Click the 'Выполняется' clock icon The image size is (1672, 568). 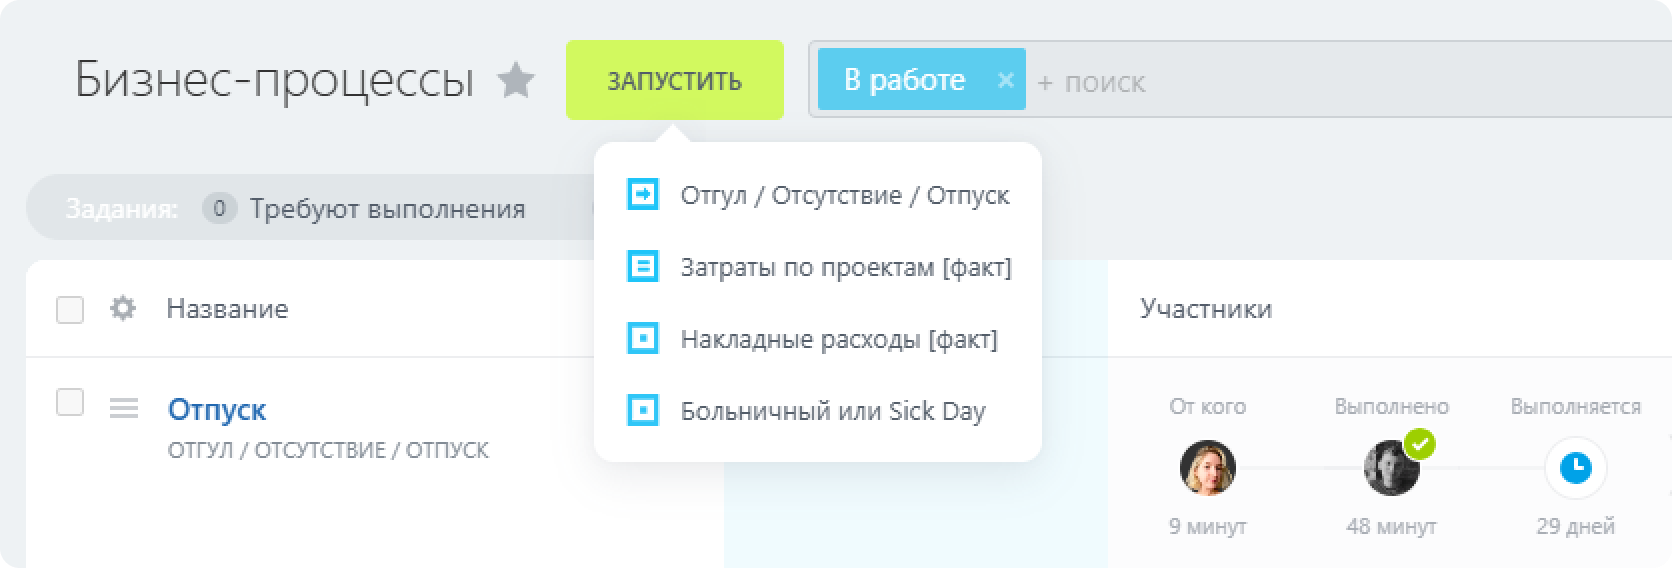click(1576, 467)
